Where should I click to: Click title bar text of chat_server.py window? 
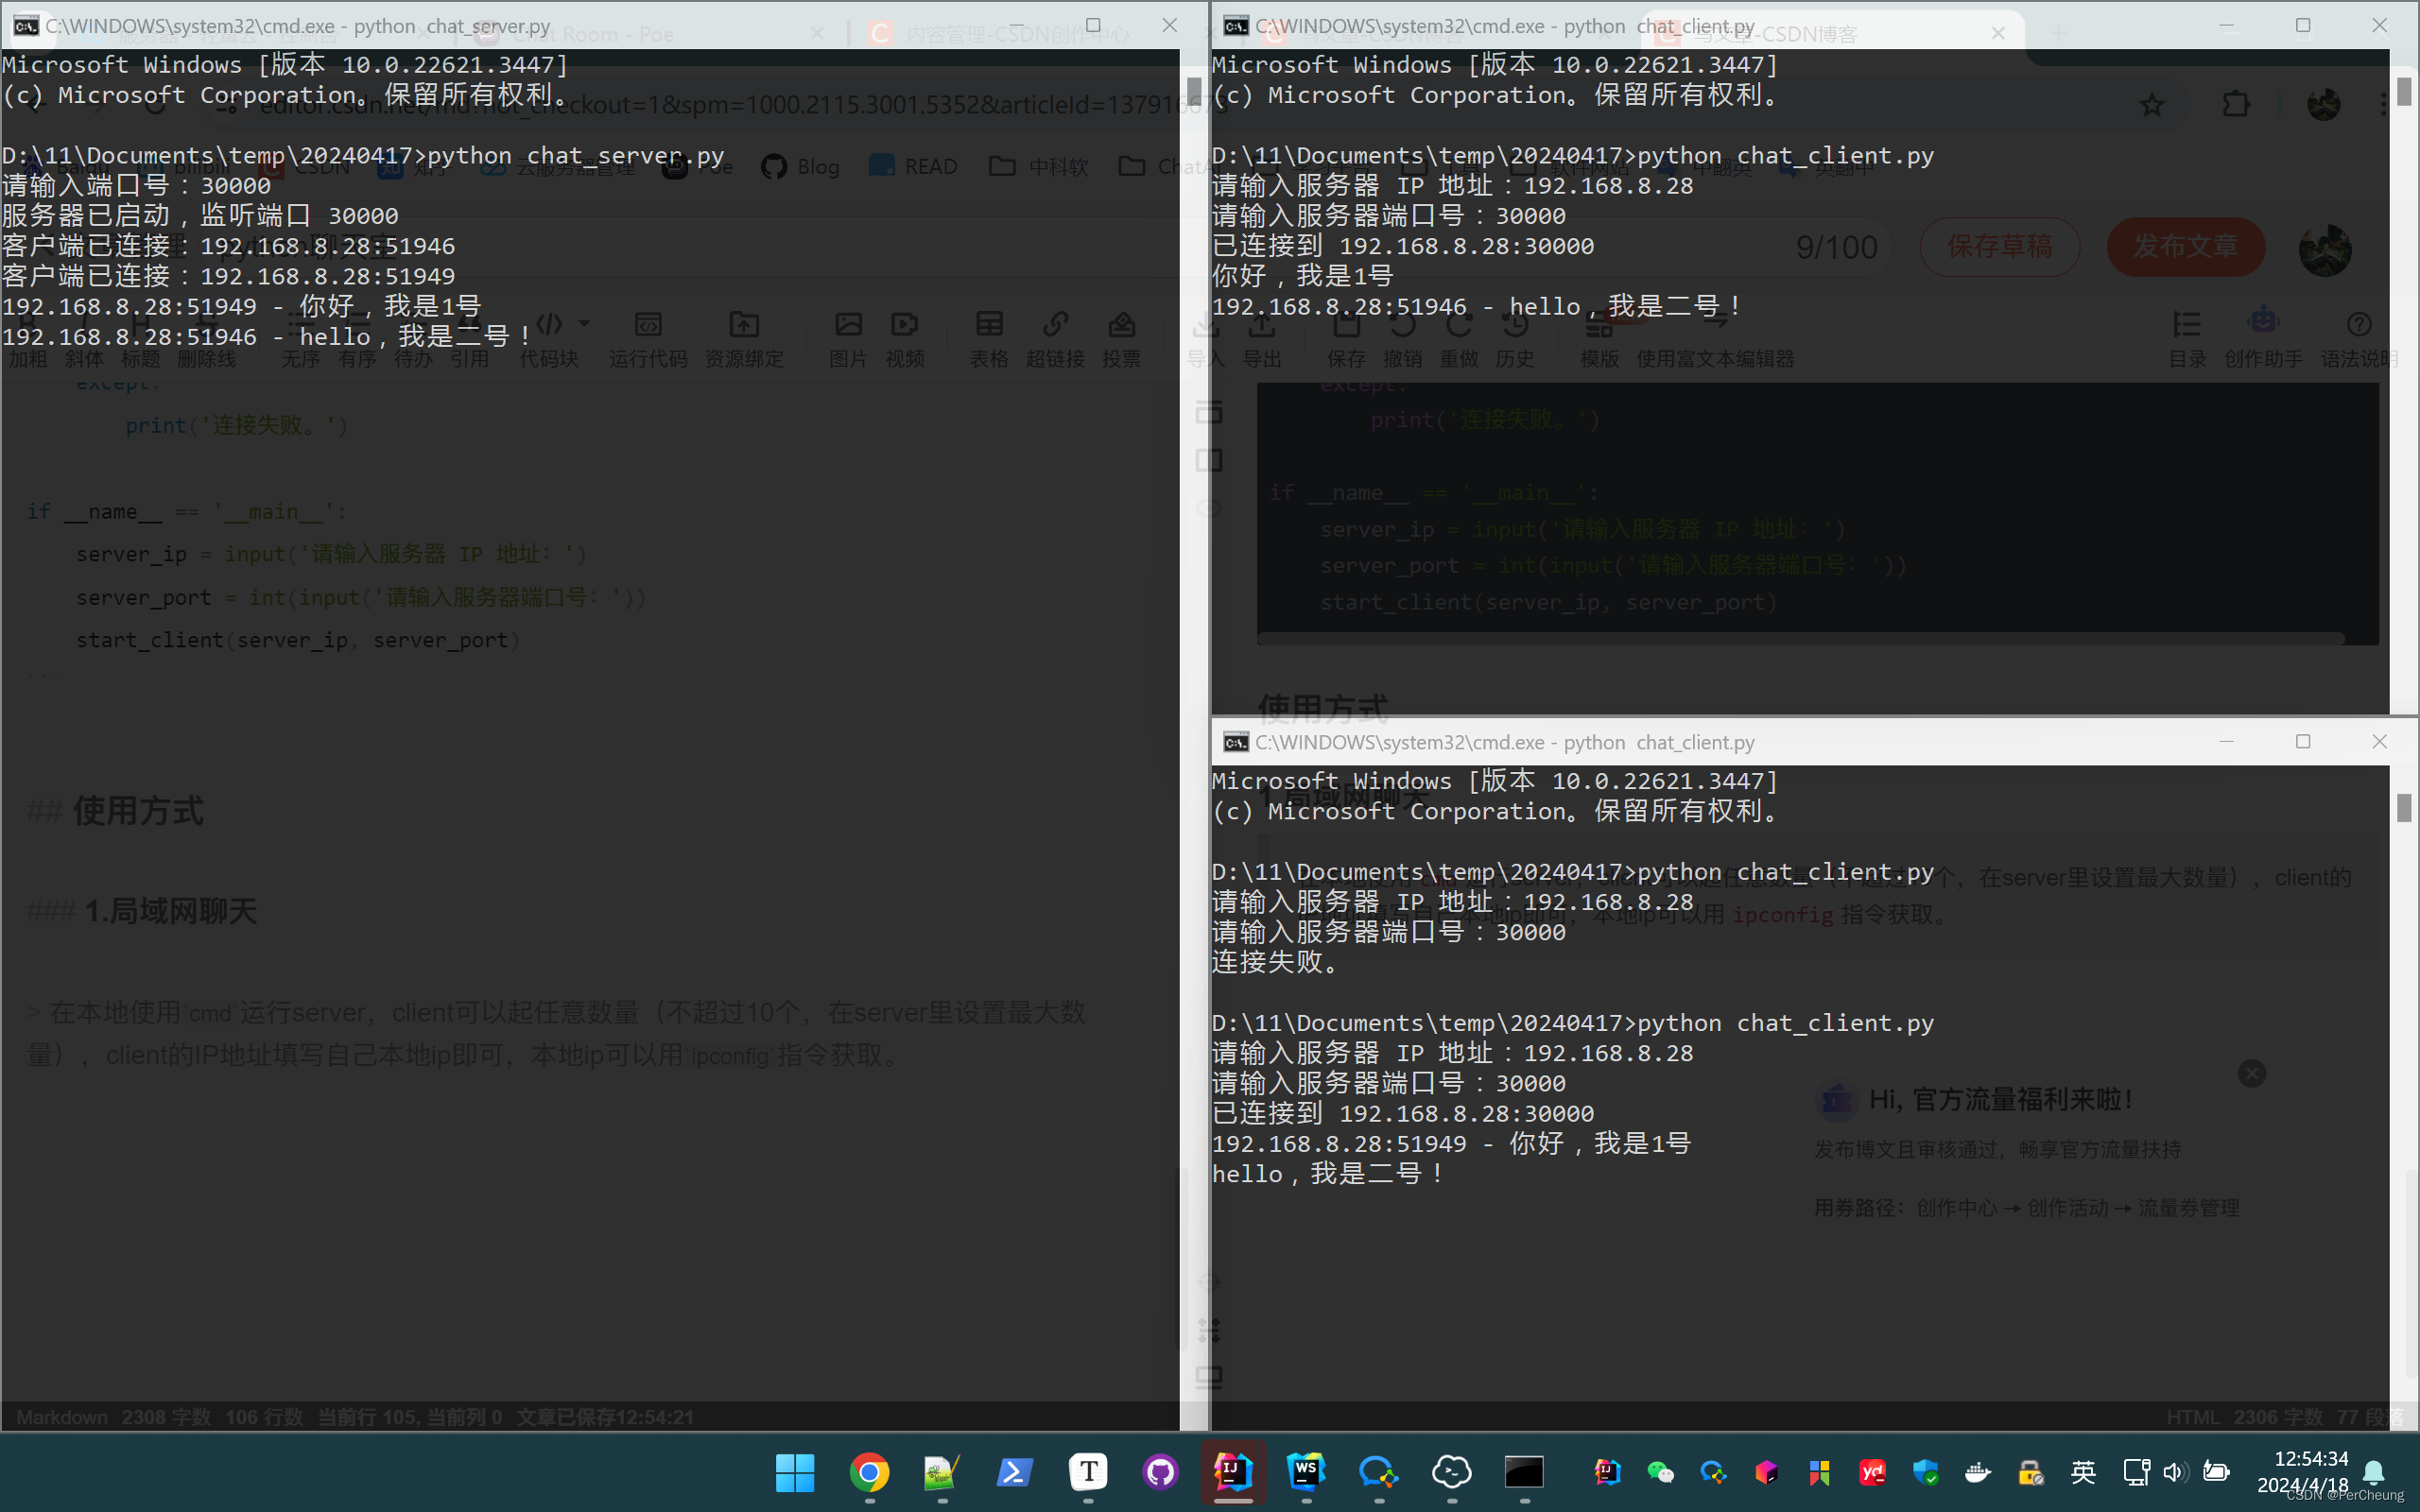297,26
